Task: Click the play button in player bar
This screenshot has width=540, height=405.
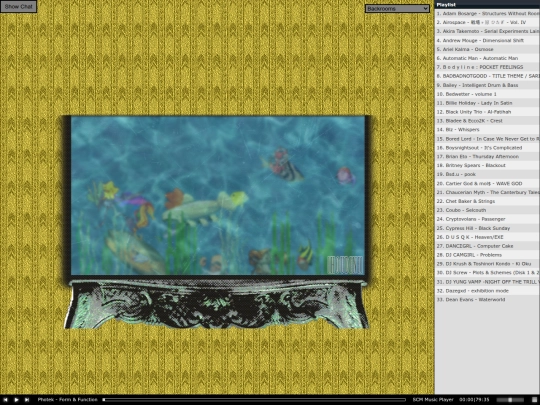Action: coord(16,399)
